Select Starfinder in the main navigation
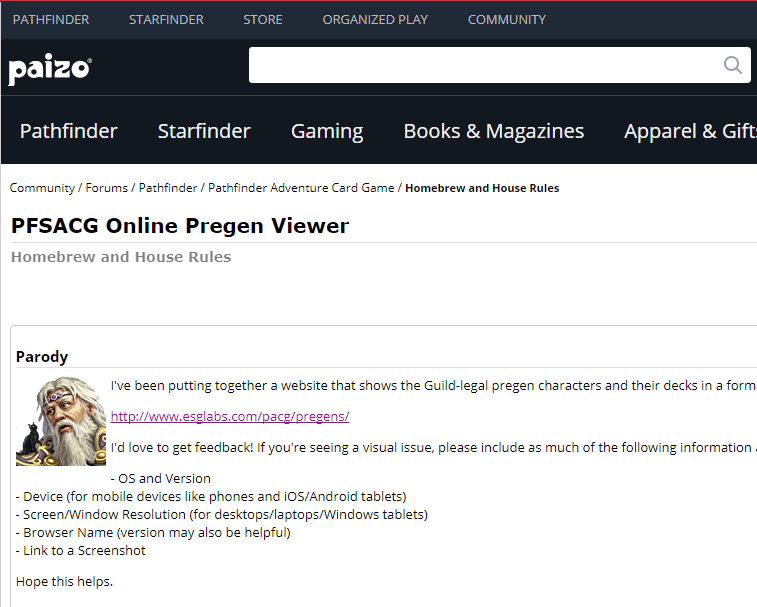757x607 pixels. [x=204, y=131]
